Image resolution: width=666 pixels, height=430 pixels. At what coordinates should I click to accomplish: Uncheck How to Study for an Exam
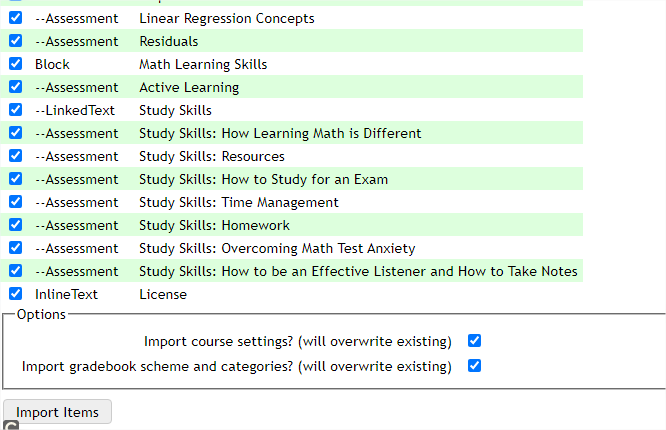15,179
